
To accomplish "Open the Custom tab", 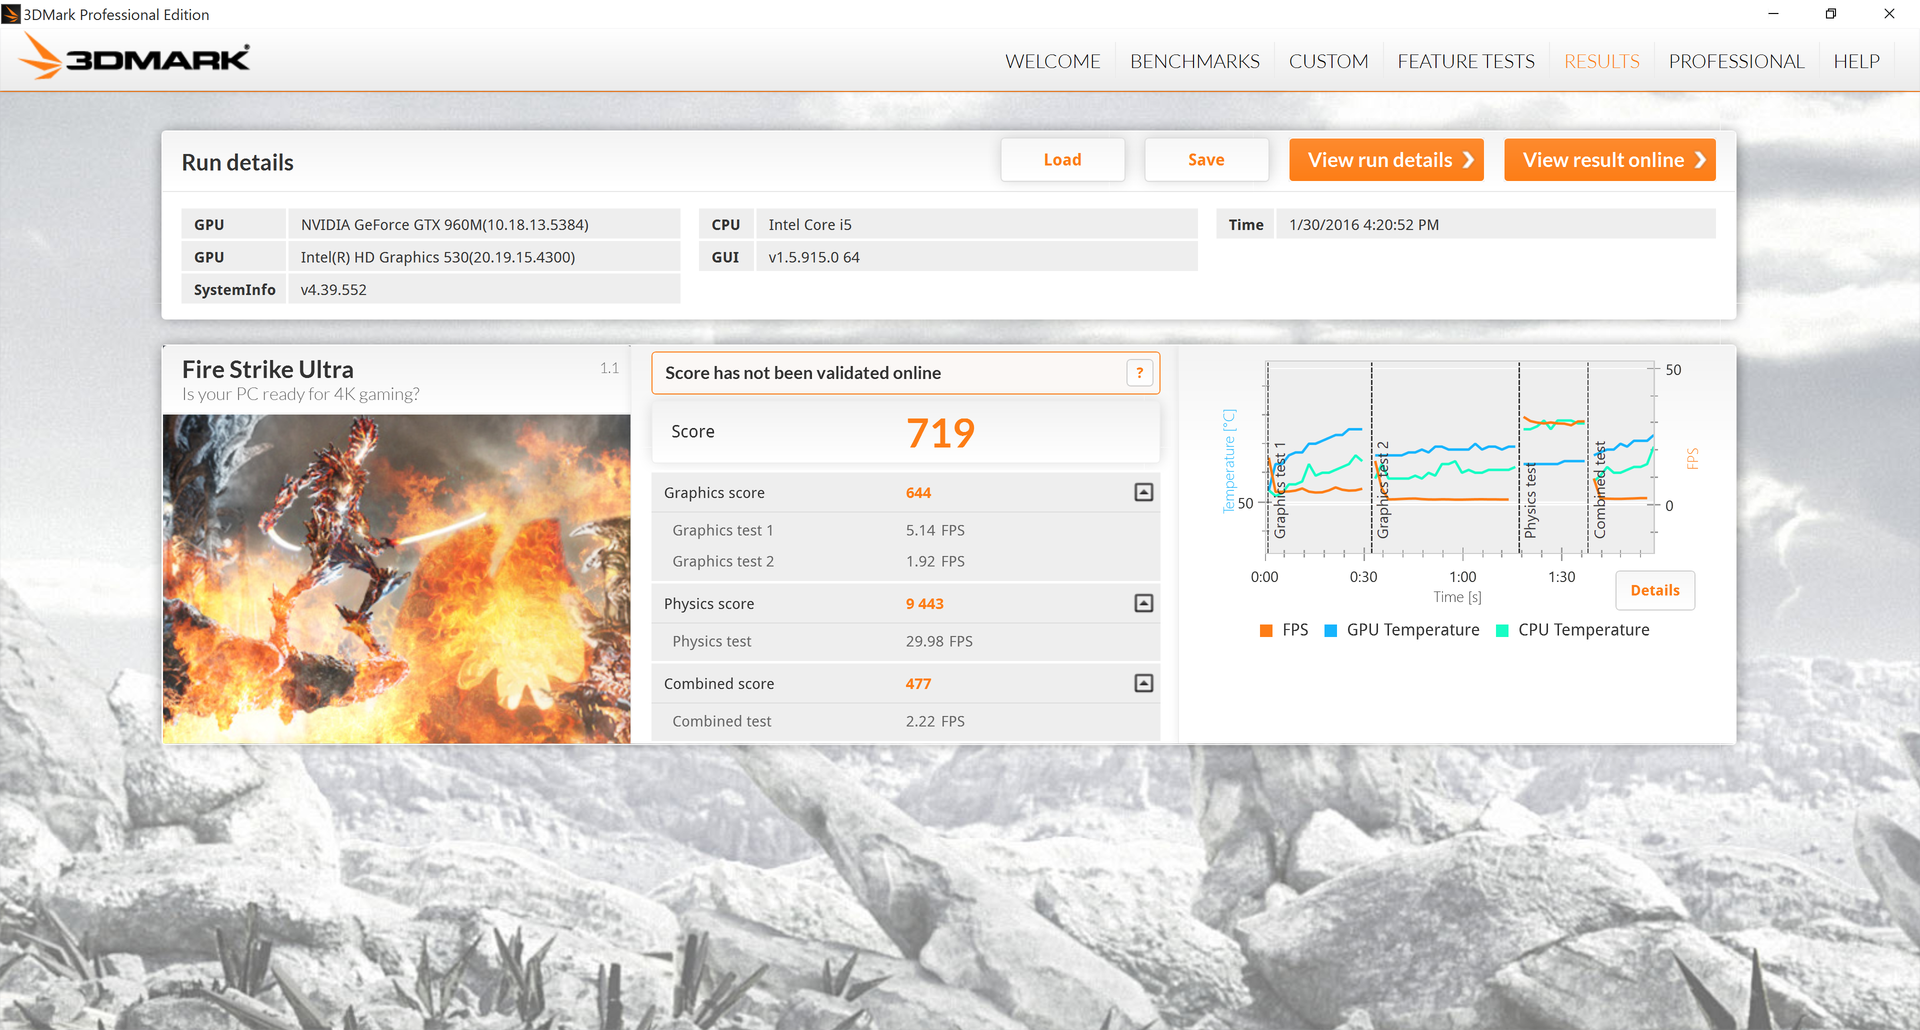I will (x=1328, y=61).
